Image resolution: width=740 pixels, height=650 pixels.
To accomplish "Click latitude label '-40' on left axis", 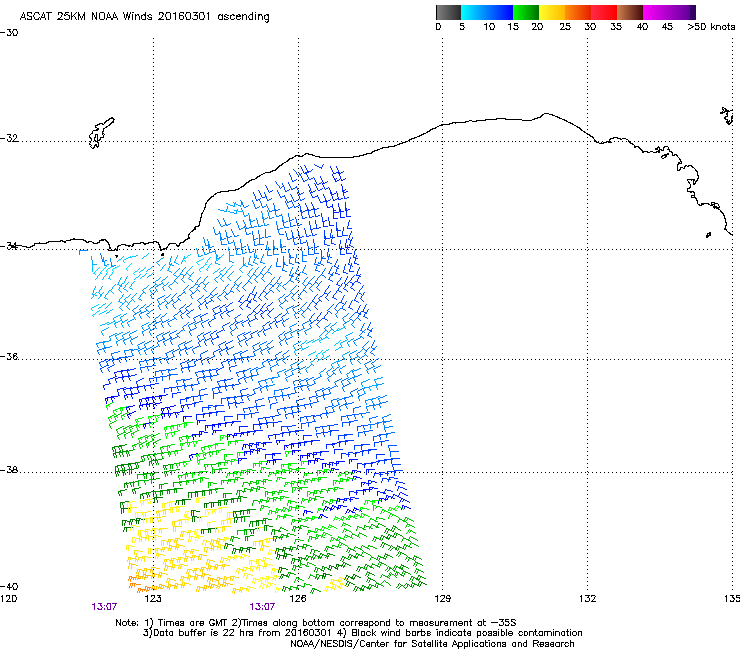I will coord(9,586).
